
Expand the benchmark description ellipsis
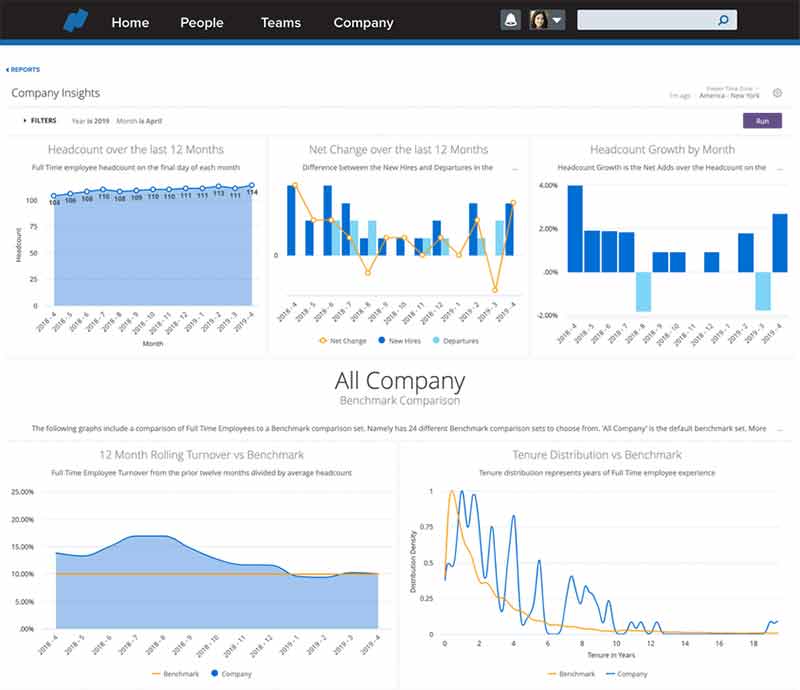click(780, 428)
